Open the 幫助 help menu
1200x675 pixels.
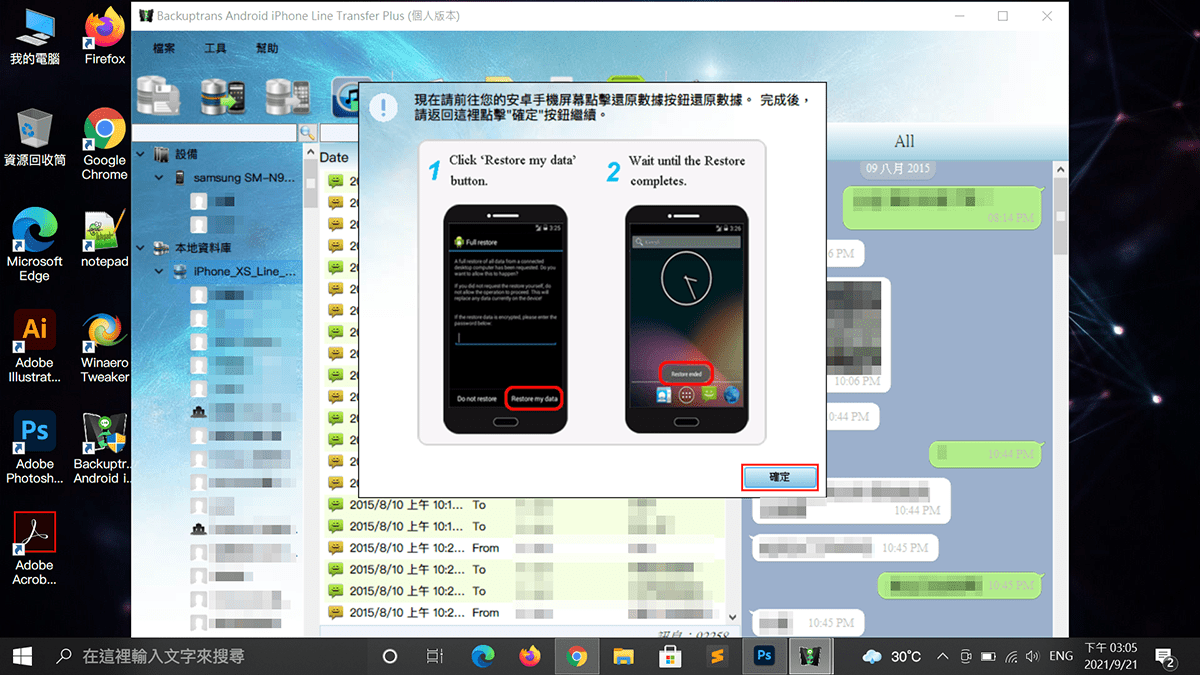click(265, 47)
